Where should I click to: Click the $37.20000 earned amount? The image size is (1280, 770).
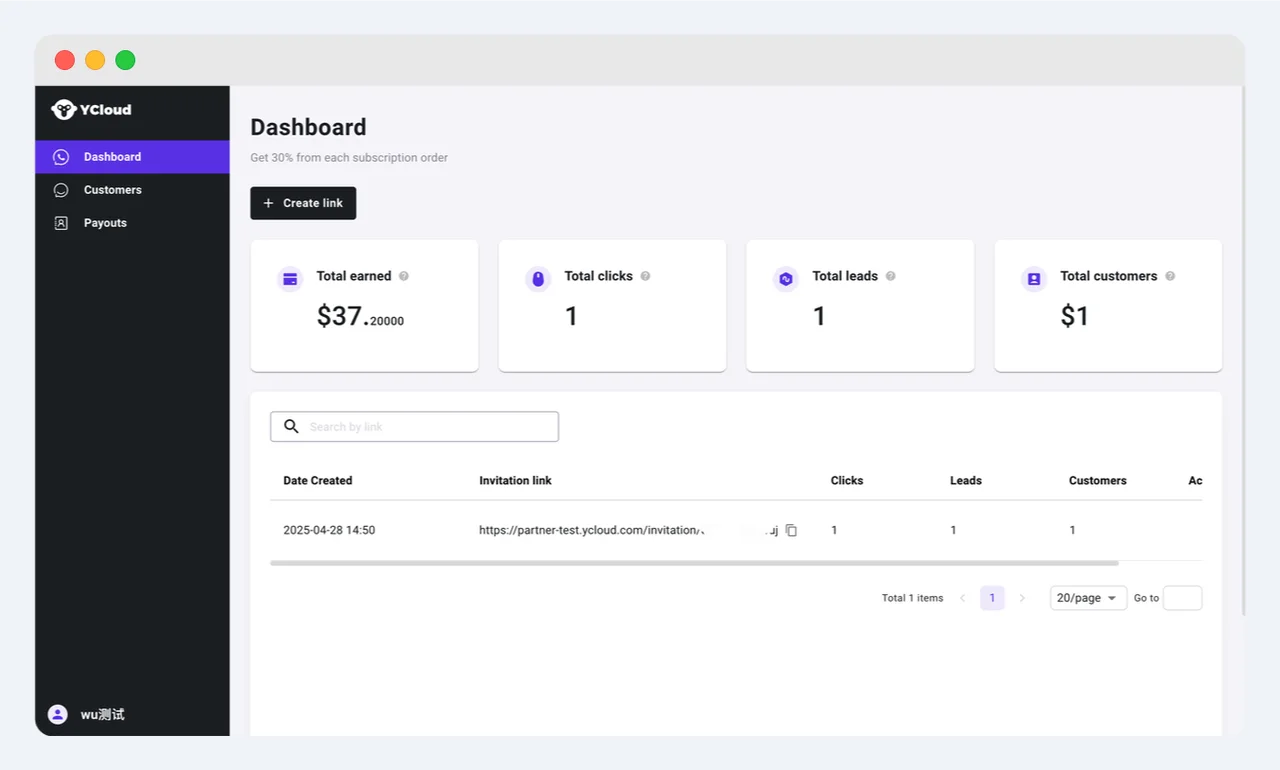click(x=360, y=317)
